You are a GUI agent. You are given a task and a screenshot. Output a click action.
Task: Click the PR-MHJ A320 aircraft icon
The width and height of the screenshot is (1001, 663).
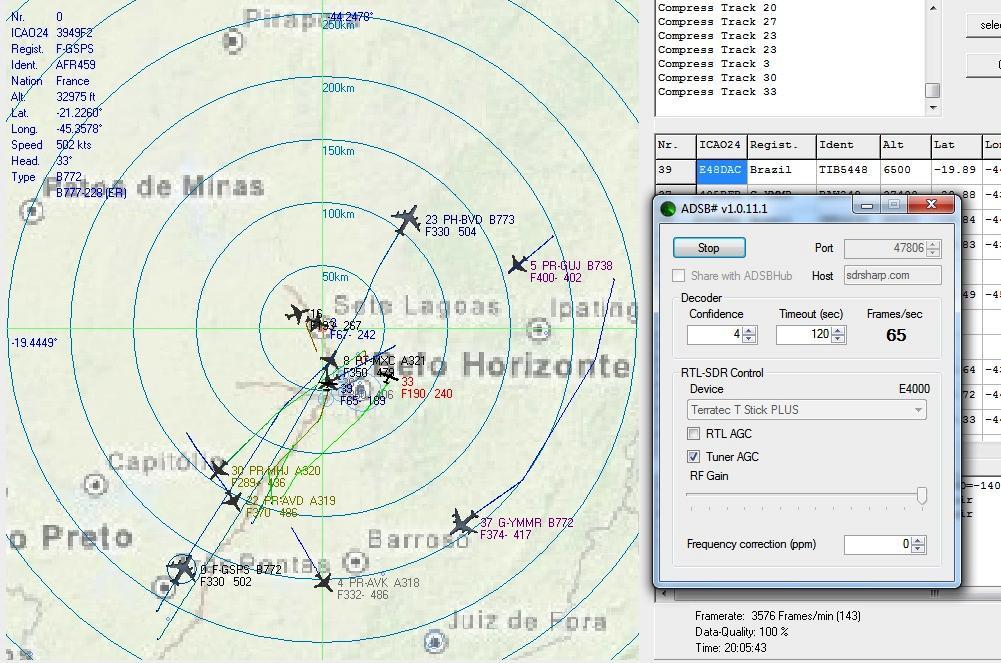(219, 469)
